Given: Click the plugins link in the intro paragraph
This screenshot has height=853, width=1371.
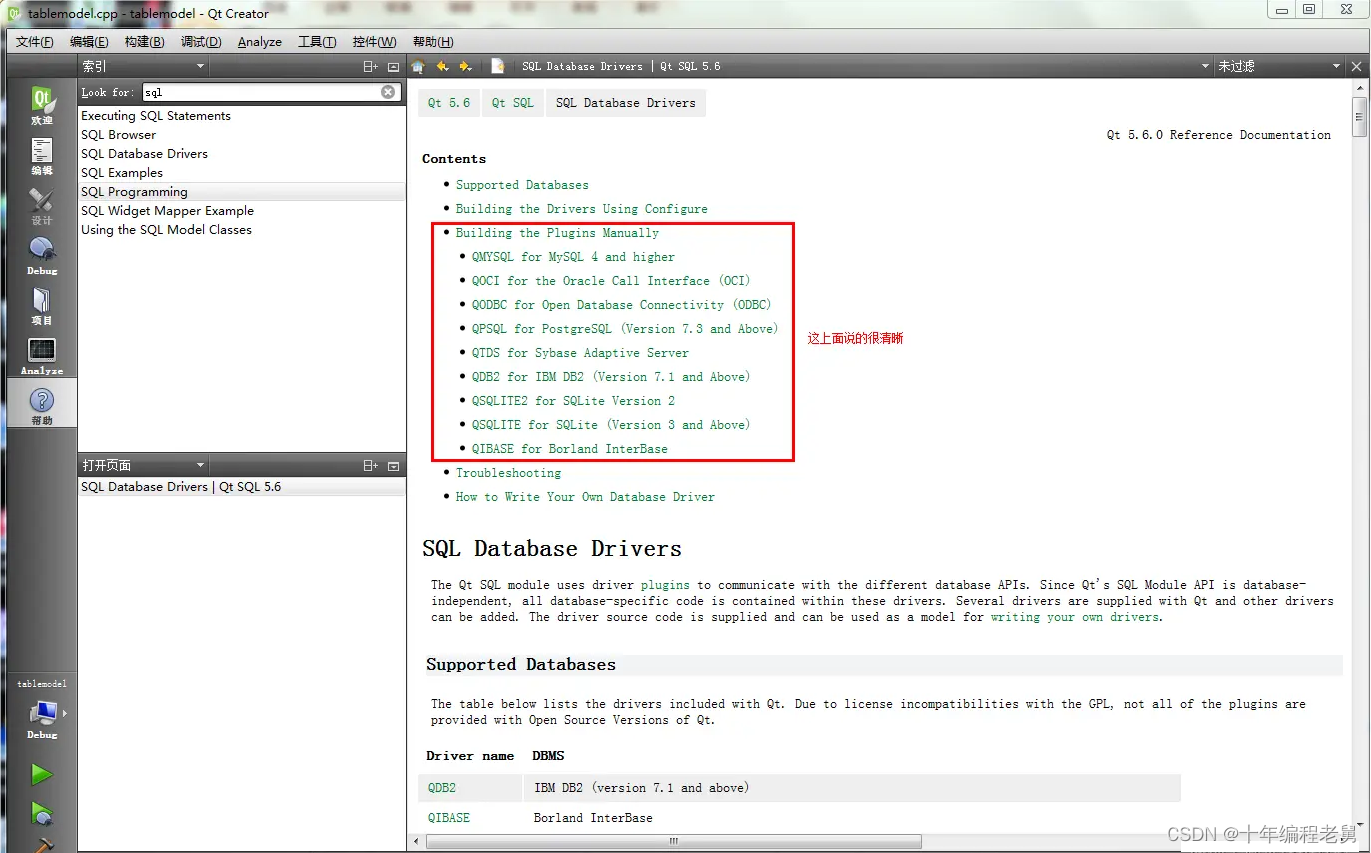Looking at the screenshot, I should (665, 585).
